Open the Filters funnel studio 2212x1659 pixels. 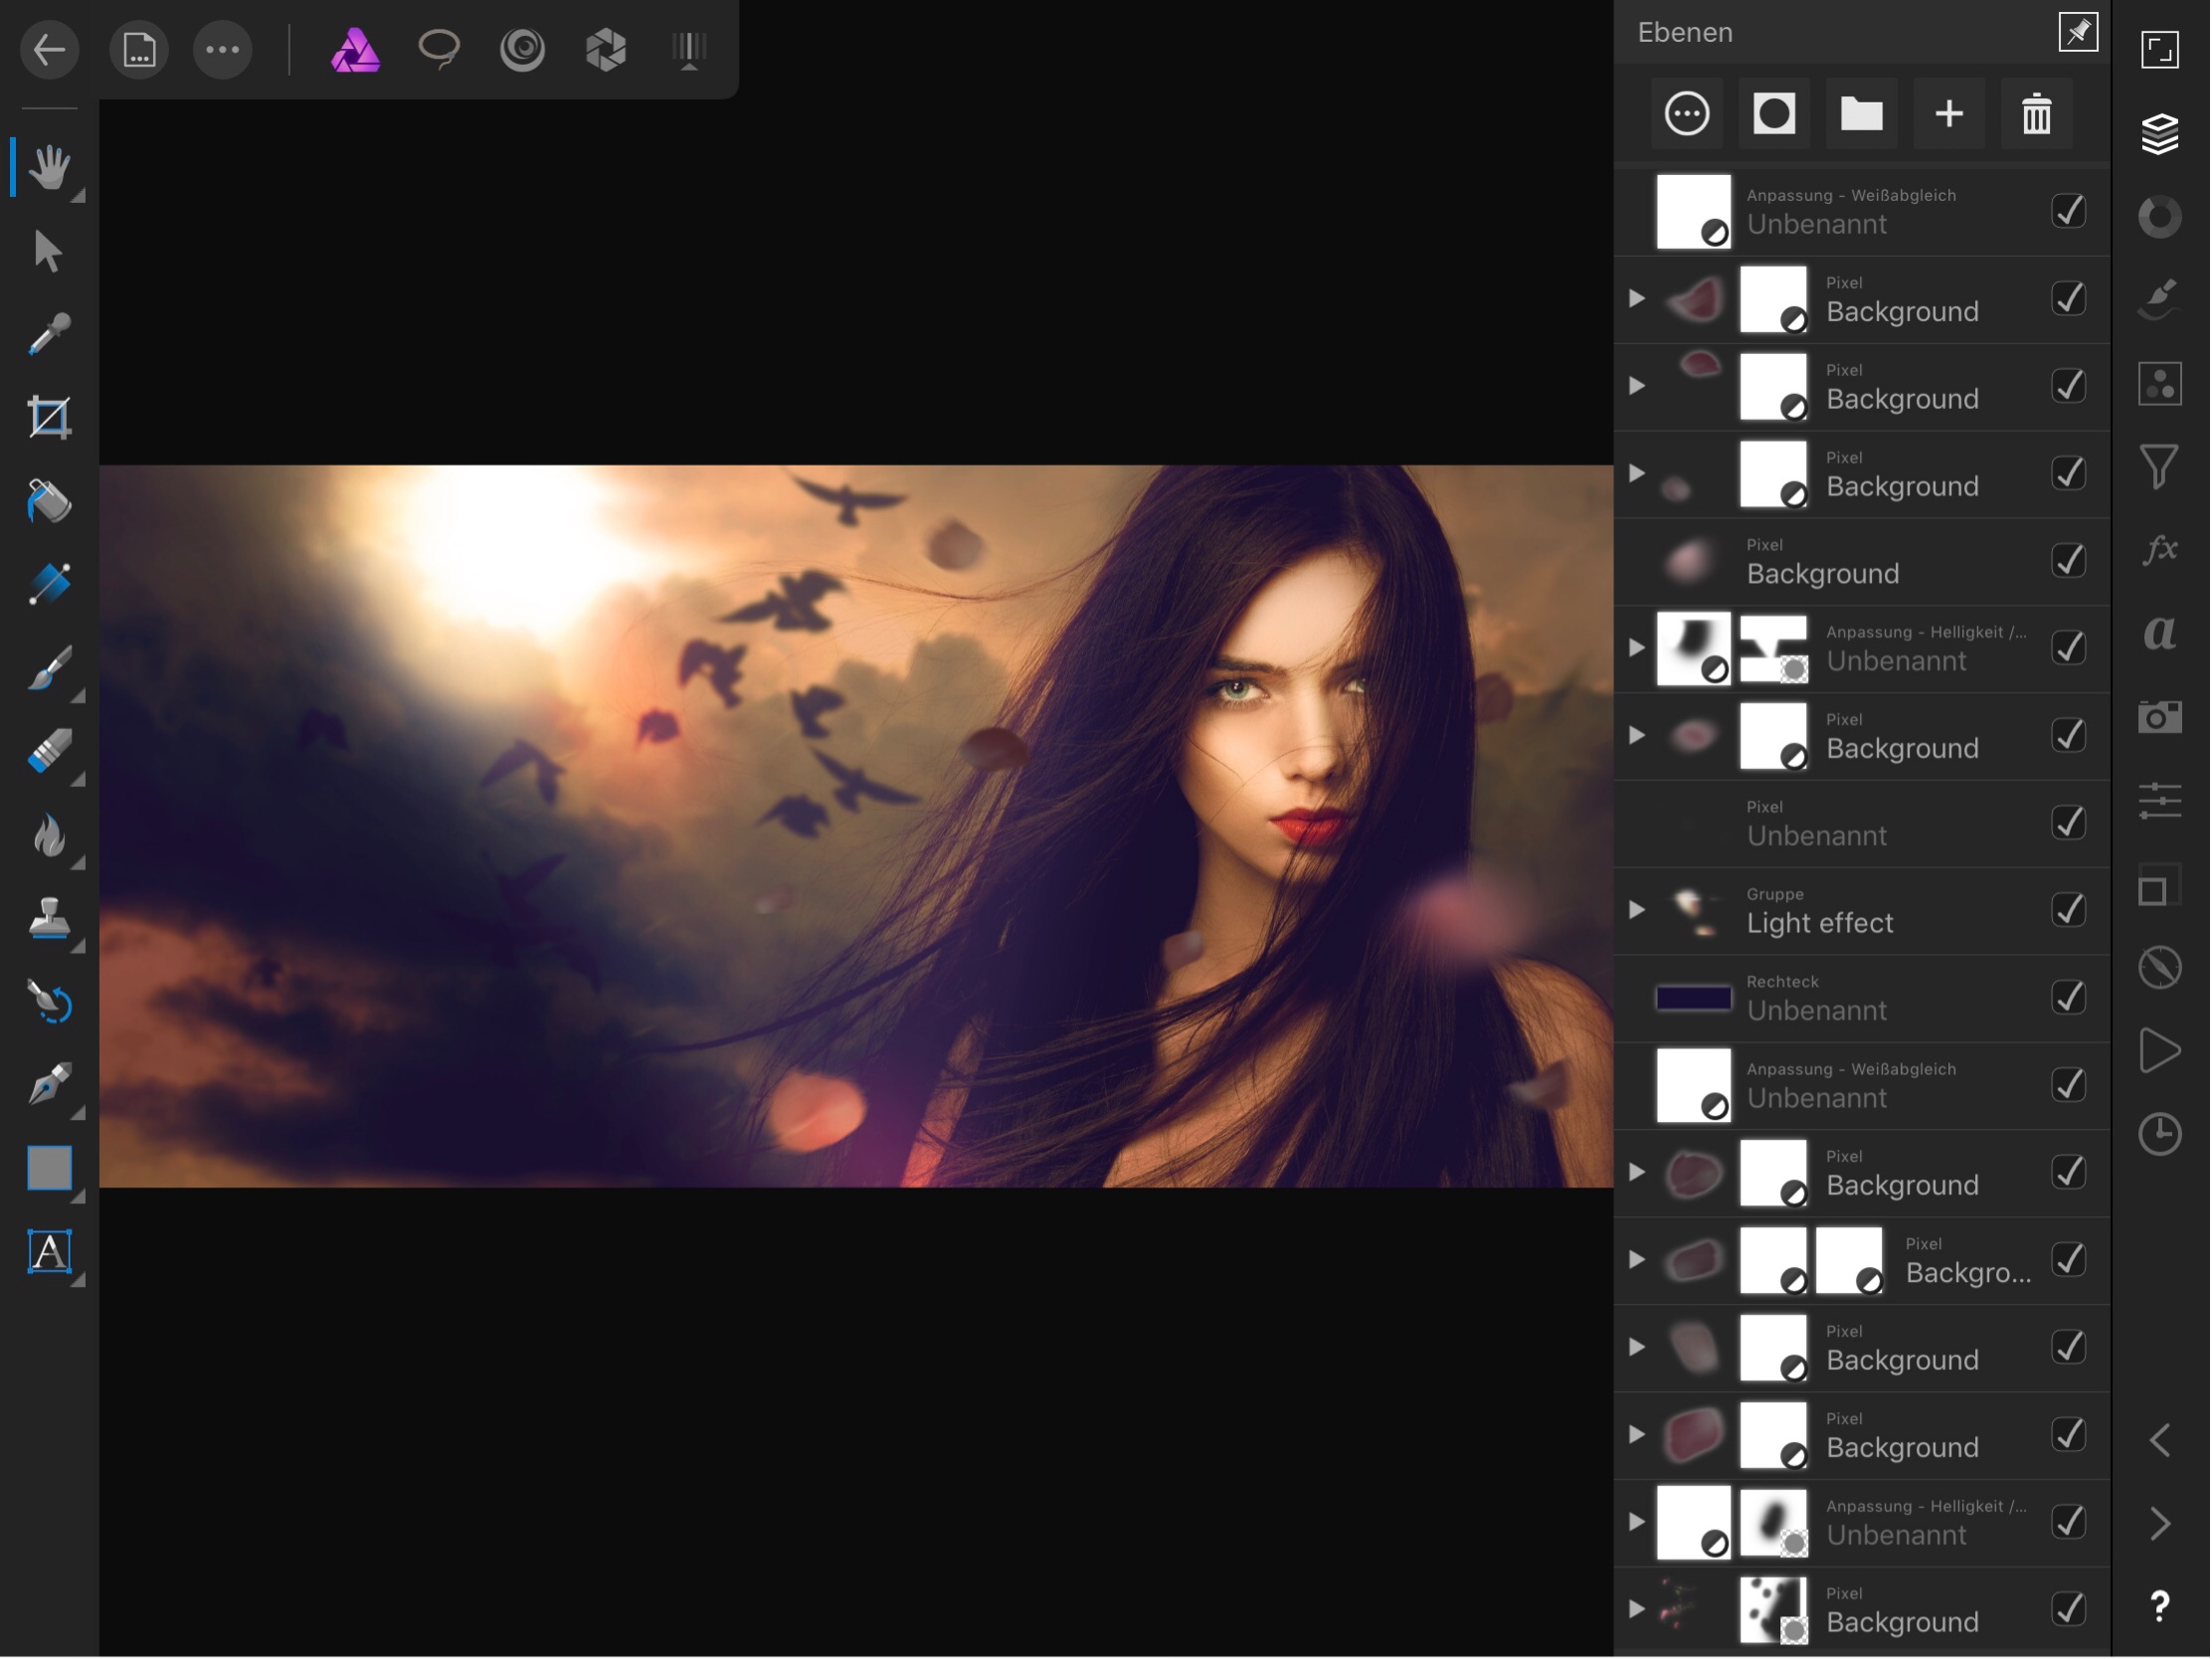pyautogui.click(x=2160, y=466)
